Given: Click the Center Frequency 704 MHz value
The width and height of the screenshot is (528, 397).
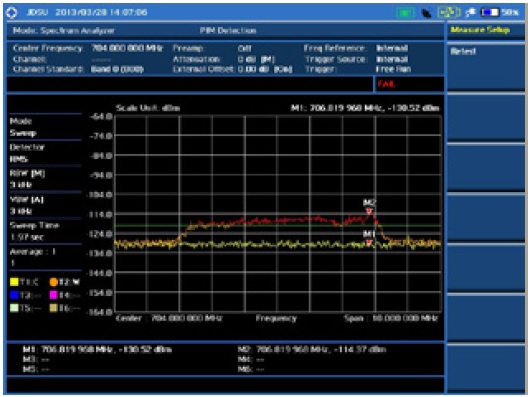Looking at the screenshot, I should coord(127,48).
